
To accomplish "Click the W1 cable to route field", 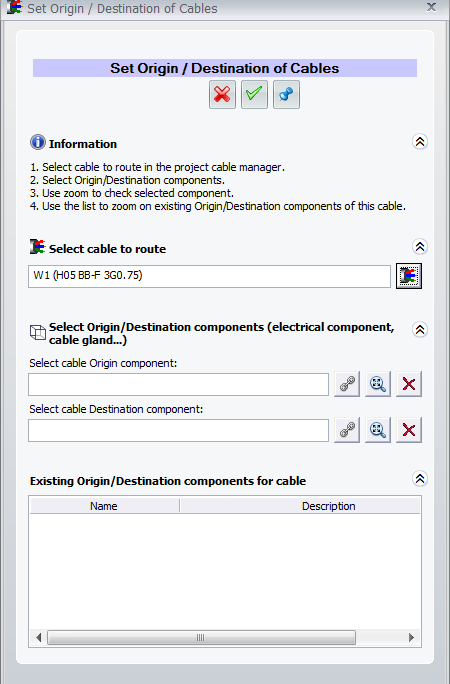I will pyautogui.click(x=209, y=276).
